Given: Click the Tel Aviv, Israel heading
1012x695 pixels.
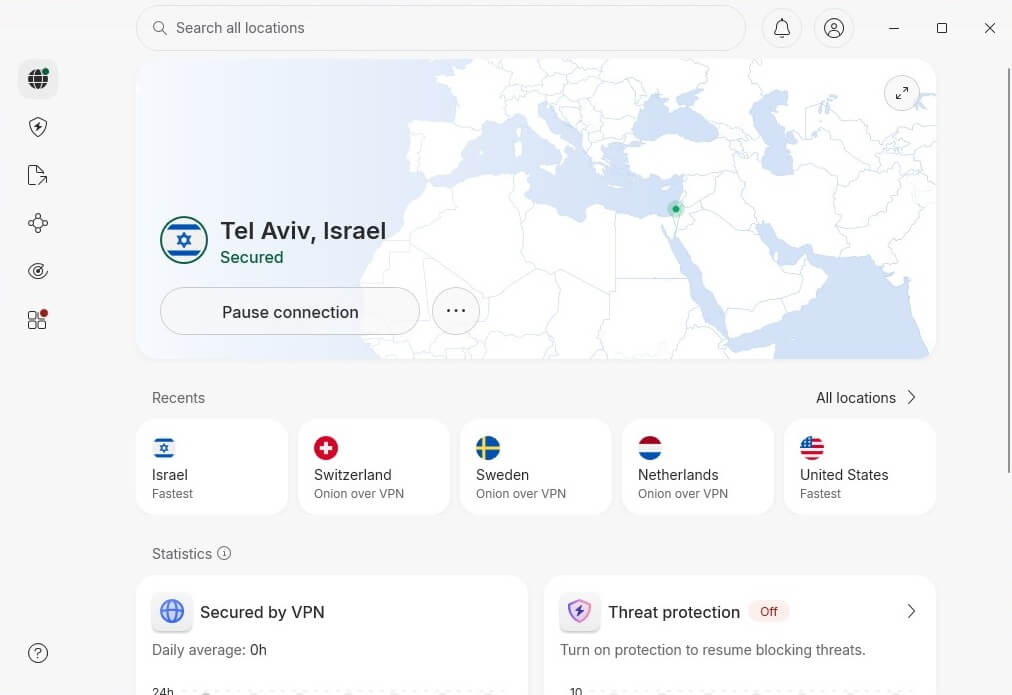Looking at the screenshot, I should (303, 230).
